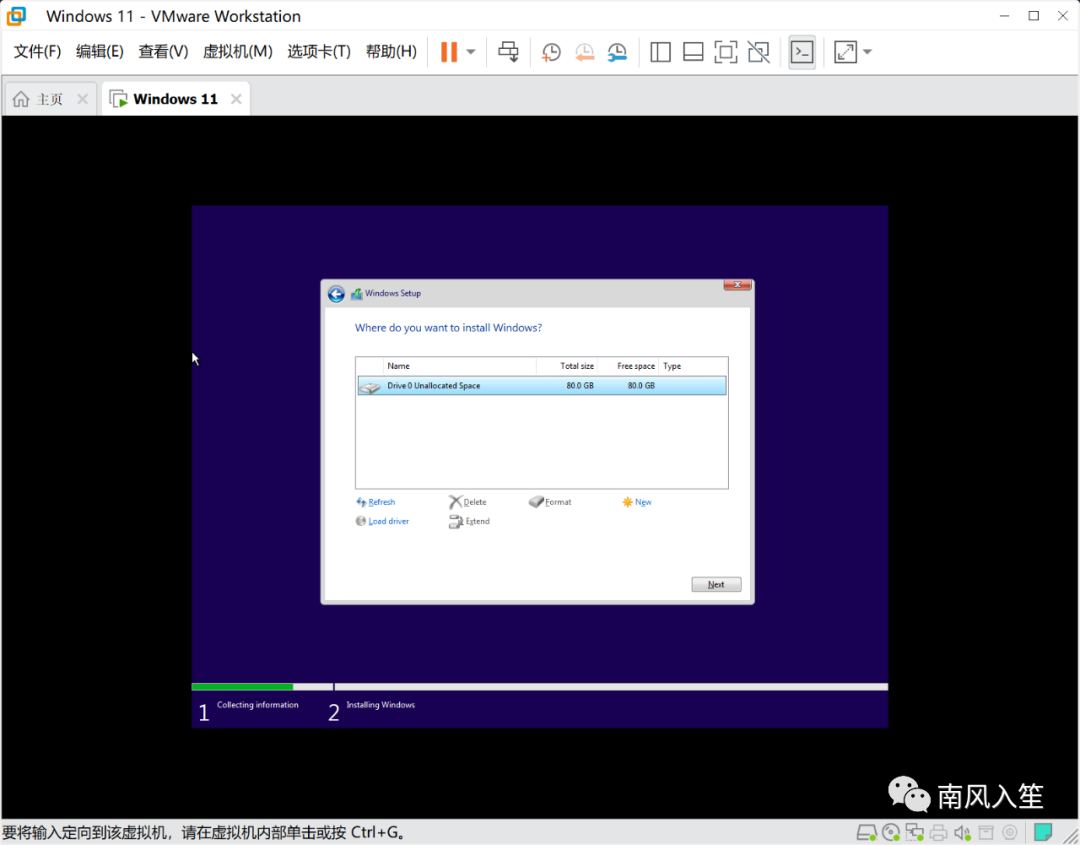Toggle the console view button
Image resolution: width=1080 pixels, height=845 pixels.
pyautogui.click(x=802, y=52)
